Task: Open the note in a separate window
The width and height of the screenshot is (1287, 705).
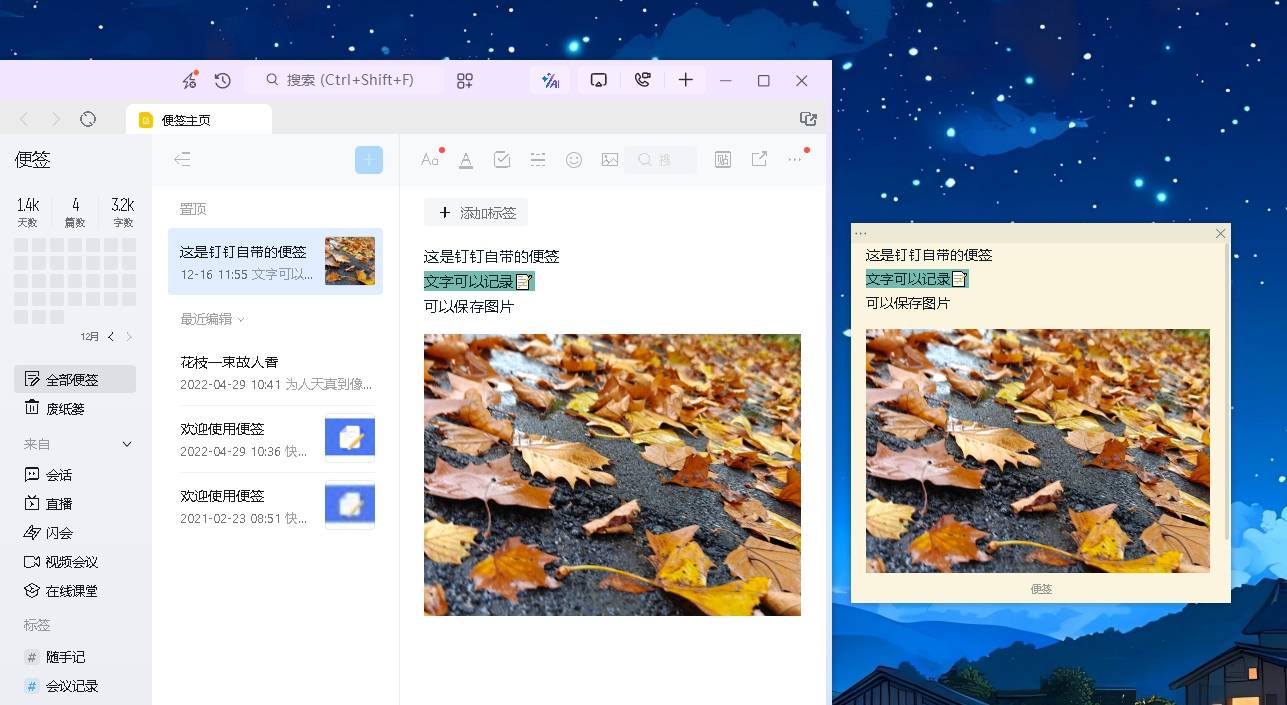Action: click(x=759, y=158)
